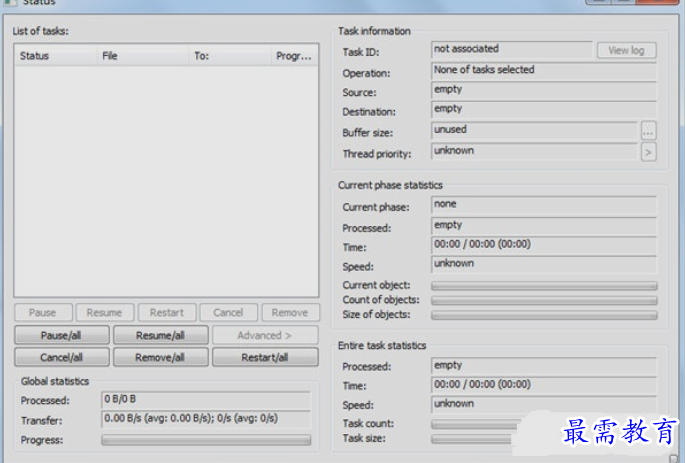Click Global statistics Progress bar
This screenshot has width=685, height=463.
pyautogui.click(x=206, y=440)
